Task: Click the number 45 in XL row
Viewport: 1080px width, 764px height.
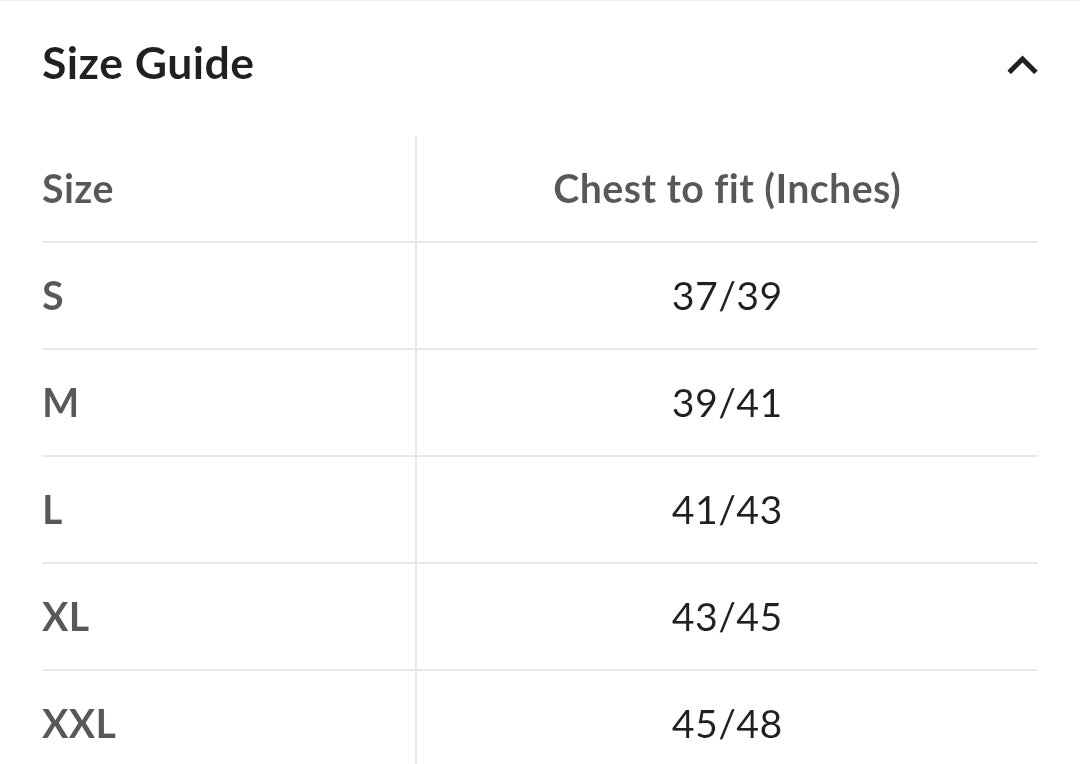Action: coord(759,617)
